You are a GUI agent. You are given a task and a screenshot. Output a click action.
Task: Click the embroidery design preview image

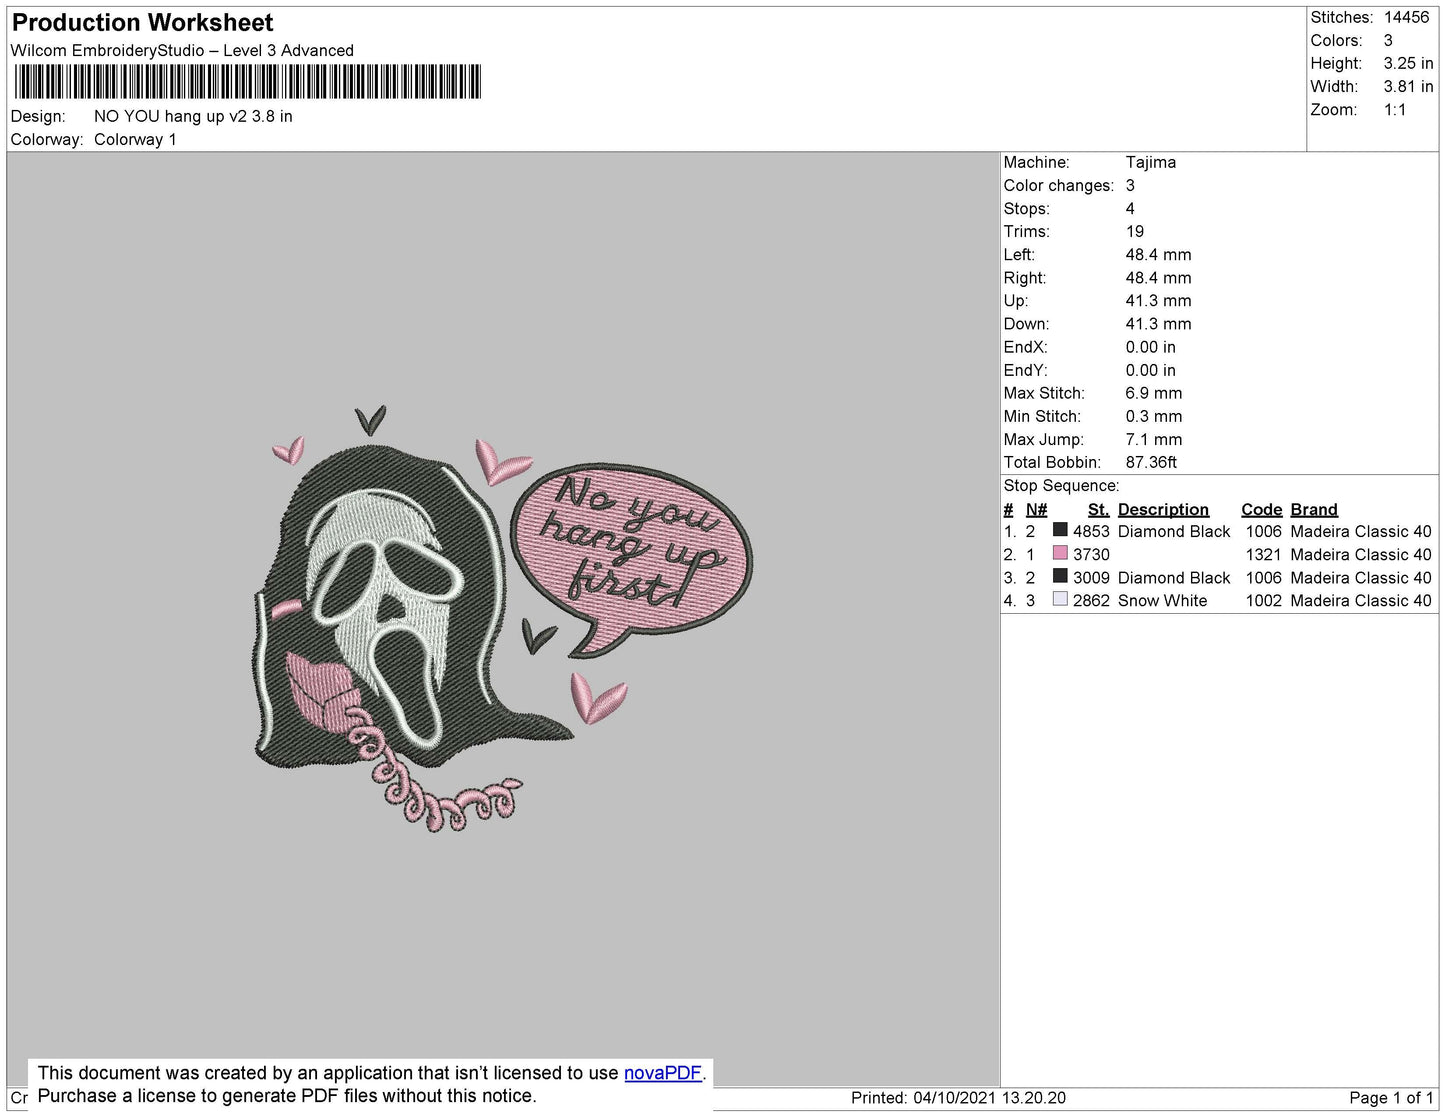coord(503,619)
